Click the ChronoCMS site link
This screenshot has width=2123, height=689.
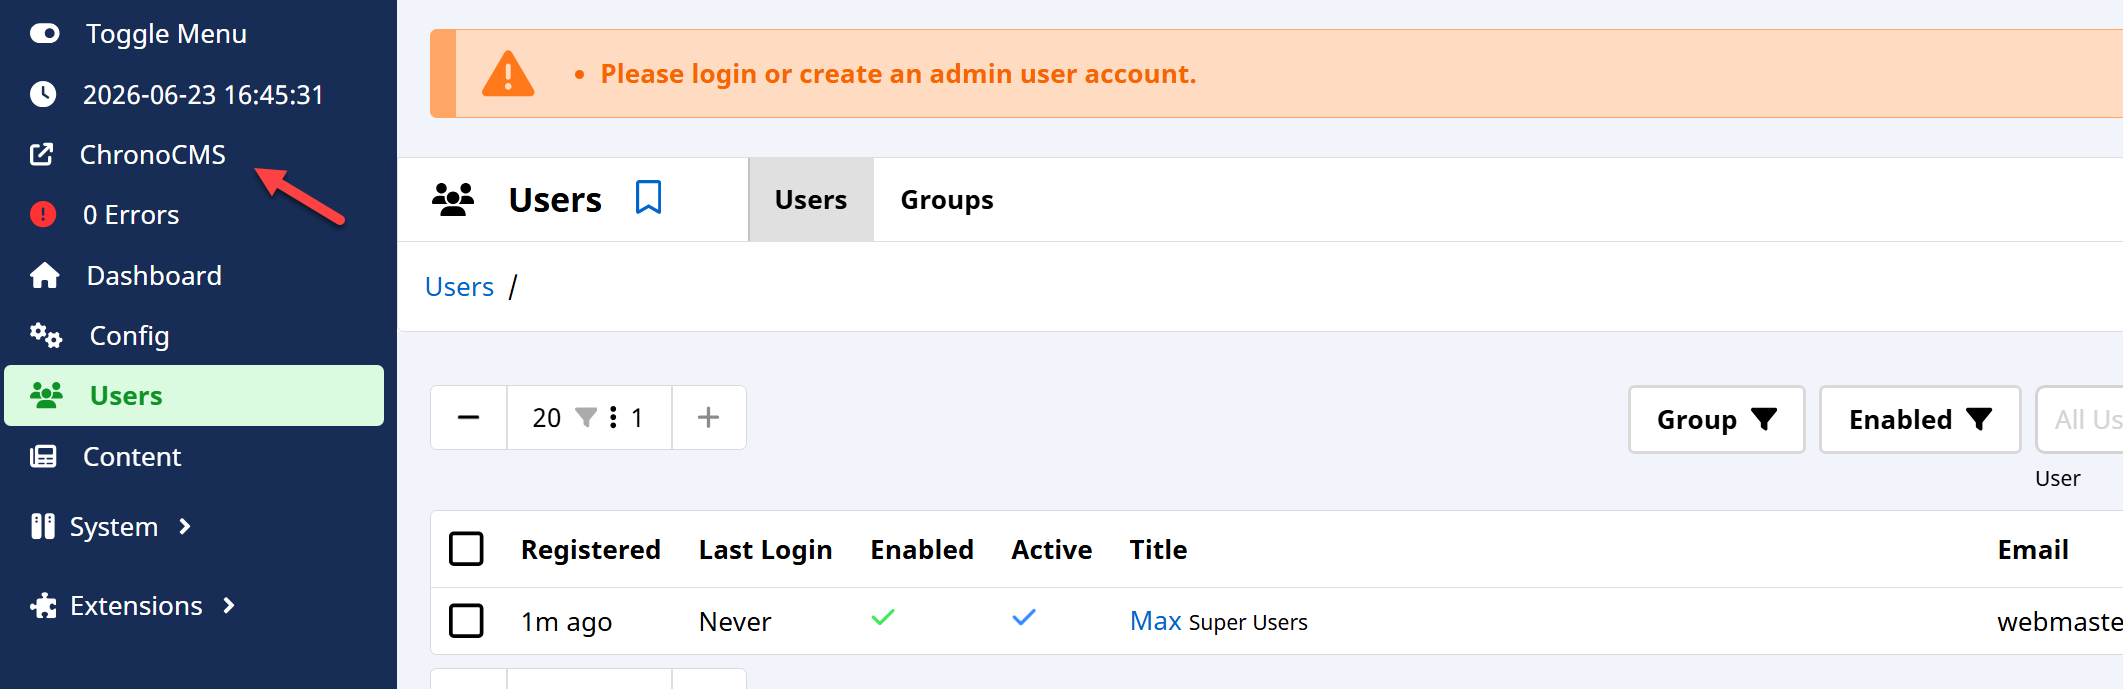coord(153,154)
